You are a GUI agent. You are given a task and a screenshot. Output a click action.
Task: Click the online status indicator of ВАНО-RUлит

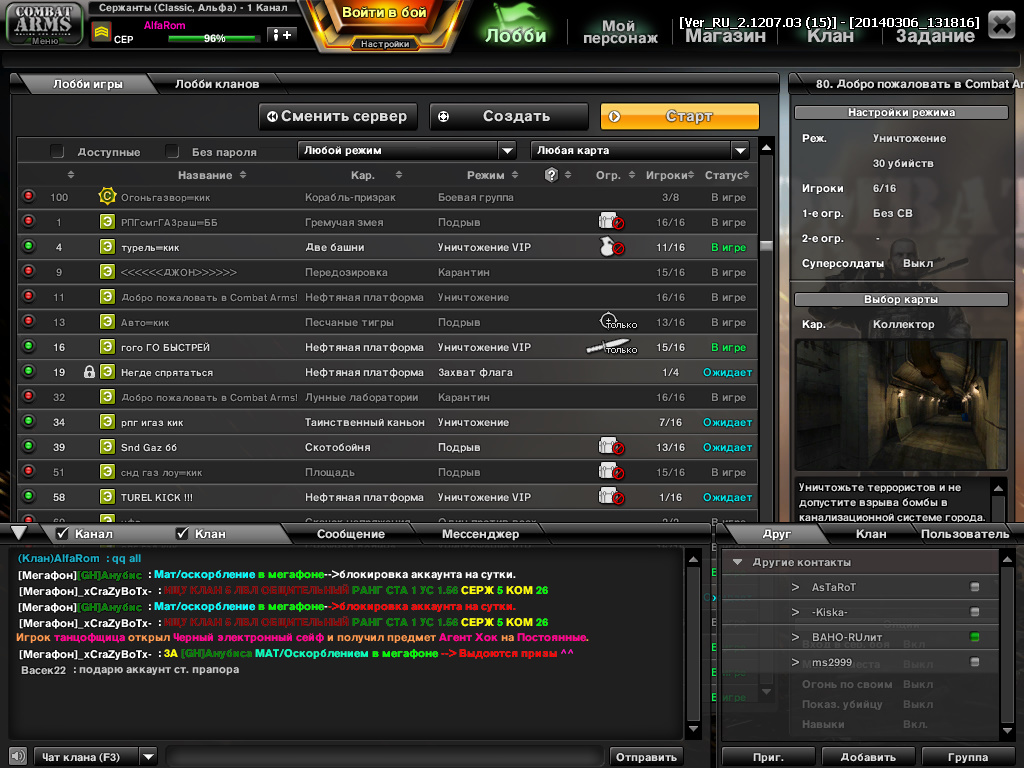(974, 637)
